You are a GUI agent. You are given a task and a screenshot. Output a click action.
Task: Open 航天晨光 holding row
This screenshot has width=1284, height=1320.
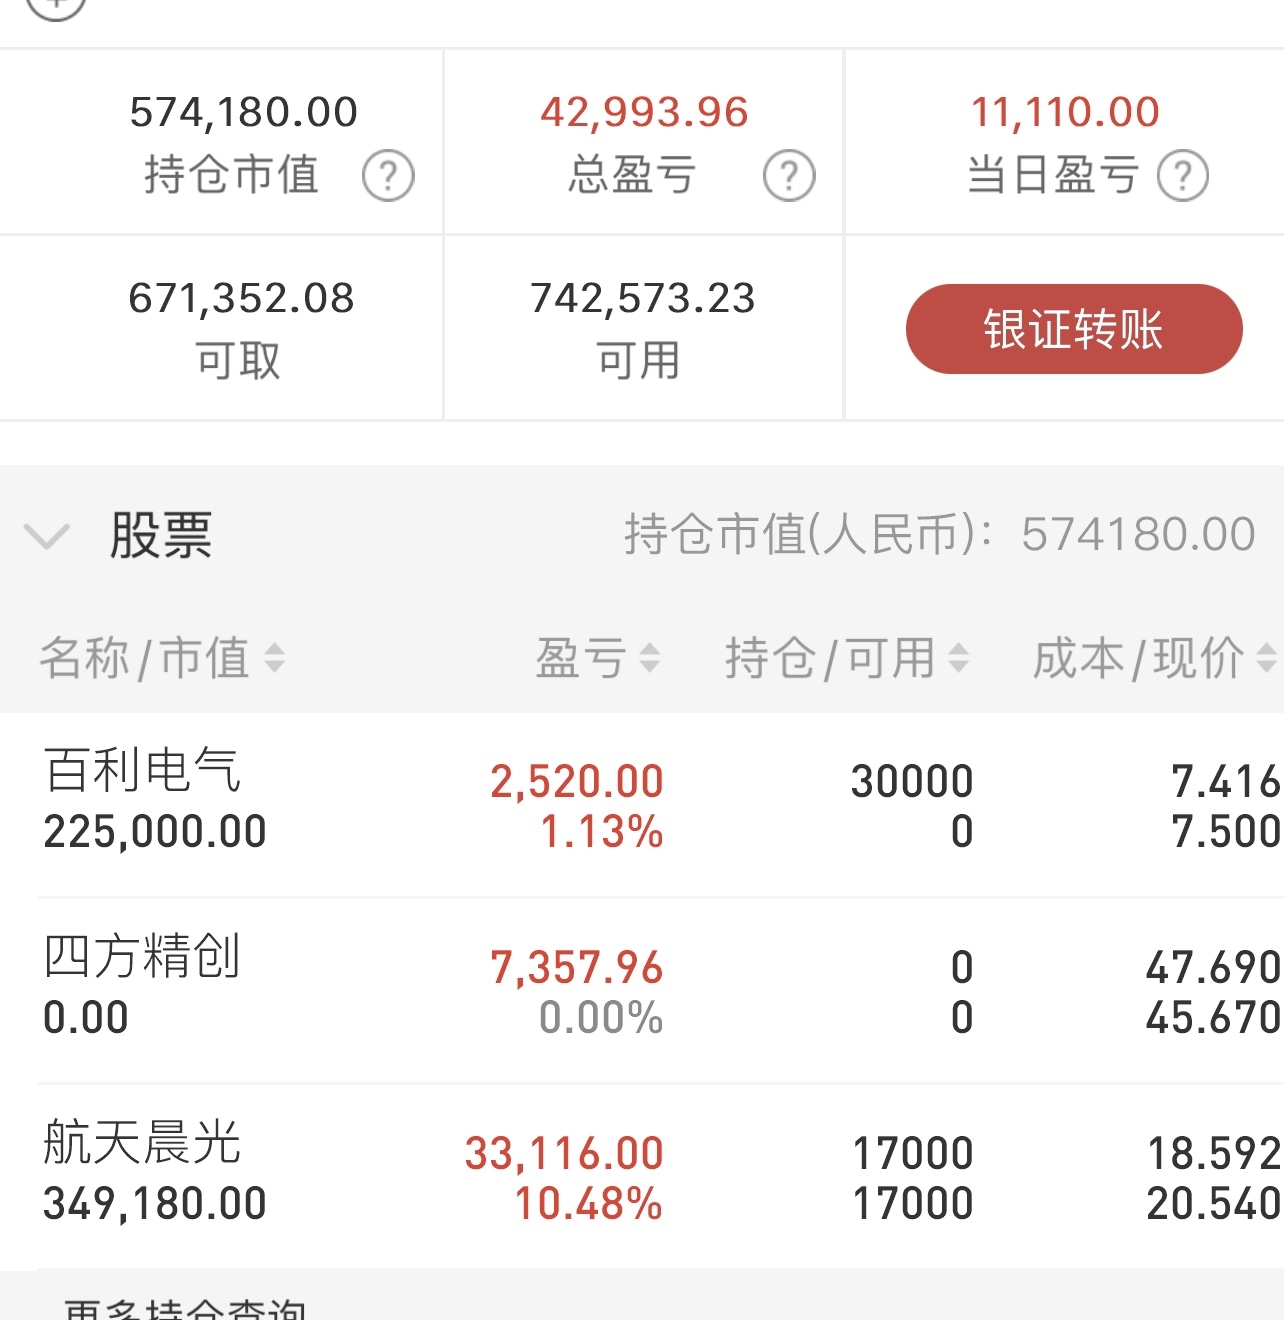click(x=642, y=1177)
